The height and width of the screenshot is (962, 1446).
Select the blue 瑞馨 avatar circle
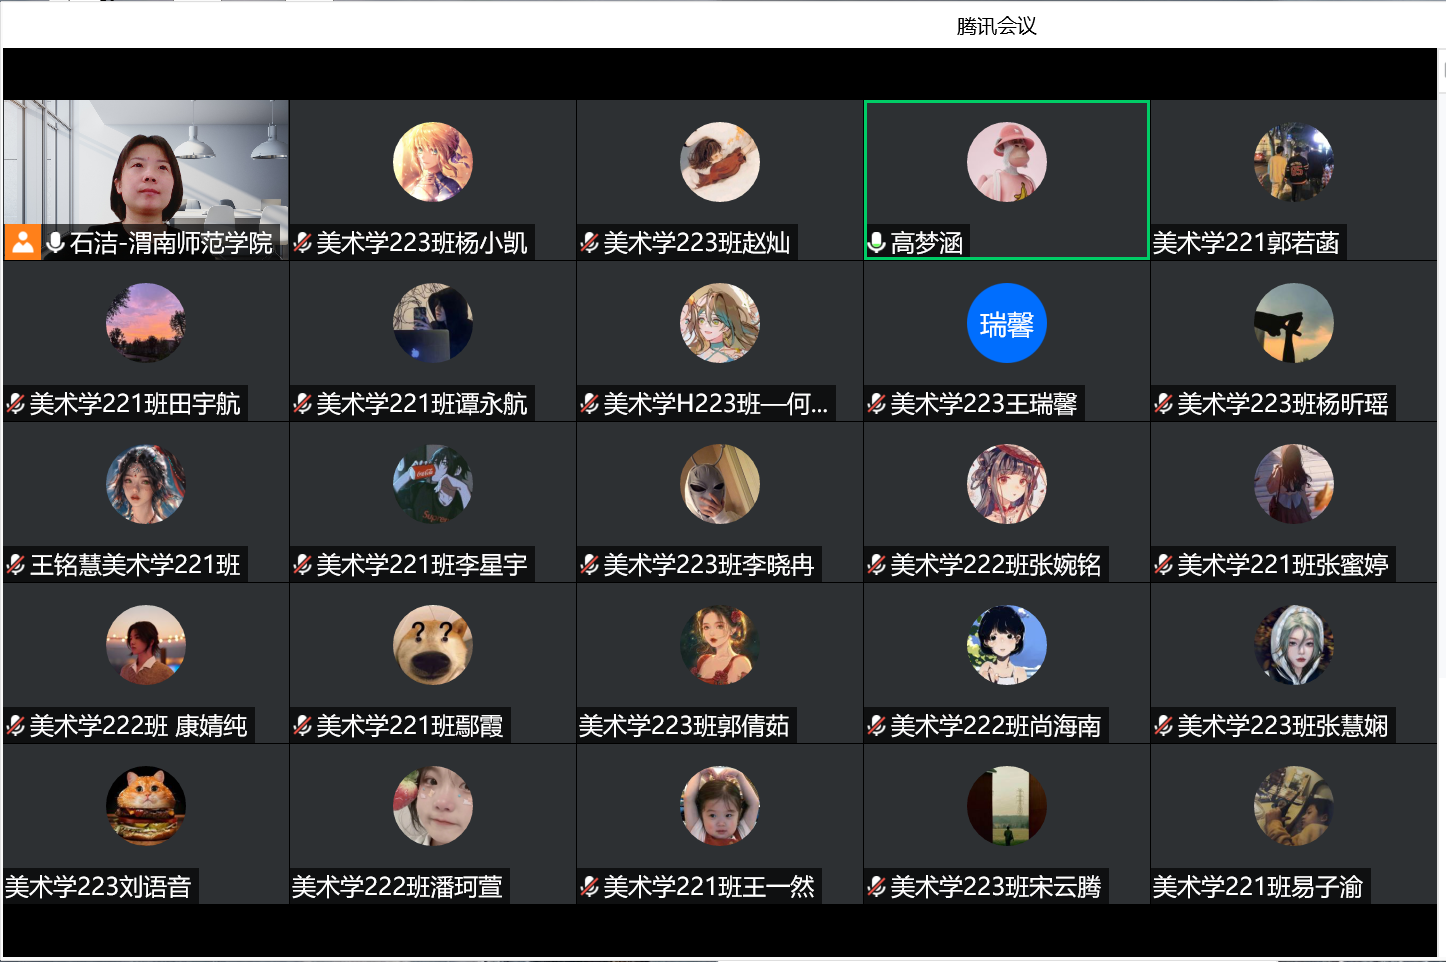point(1006,323)
